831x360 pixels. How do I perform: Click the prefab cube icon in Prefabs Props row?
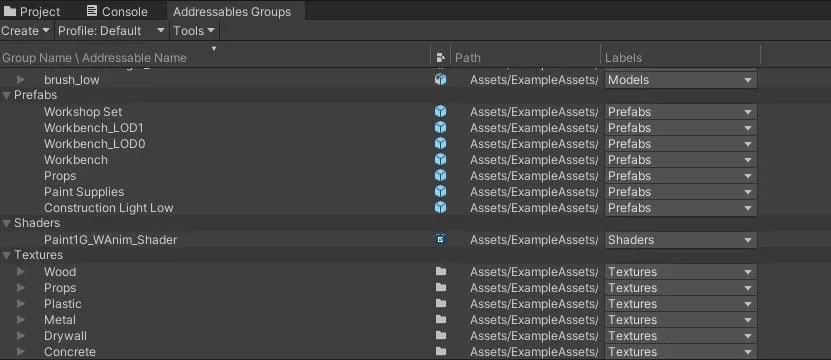click(x=440, y=175)
